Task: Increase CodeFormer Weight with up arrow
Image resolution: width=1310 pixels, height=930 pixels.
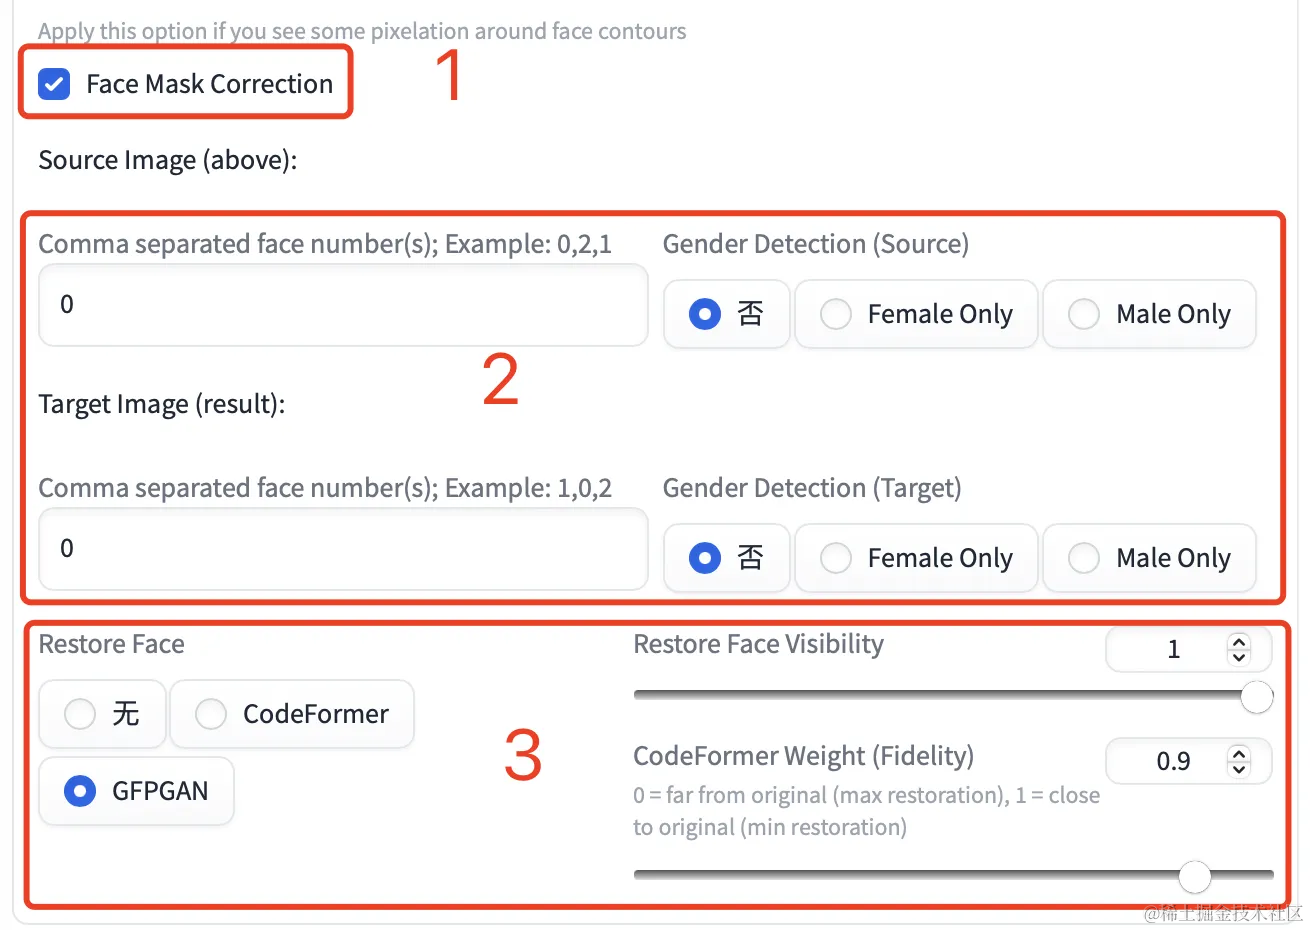Action: pyautogui.click(x=1239, y=754)
